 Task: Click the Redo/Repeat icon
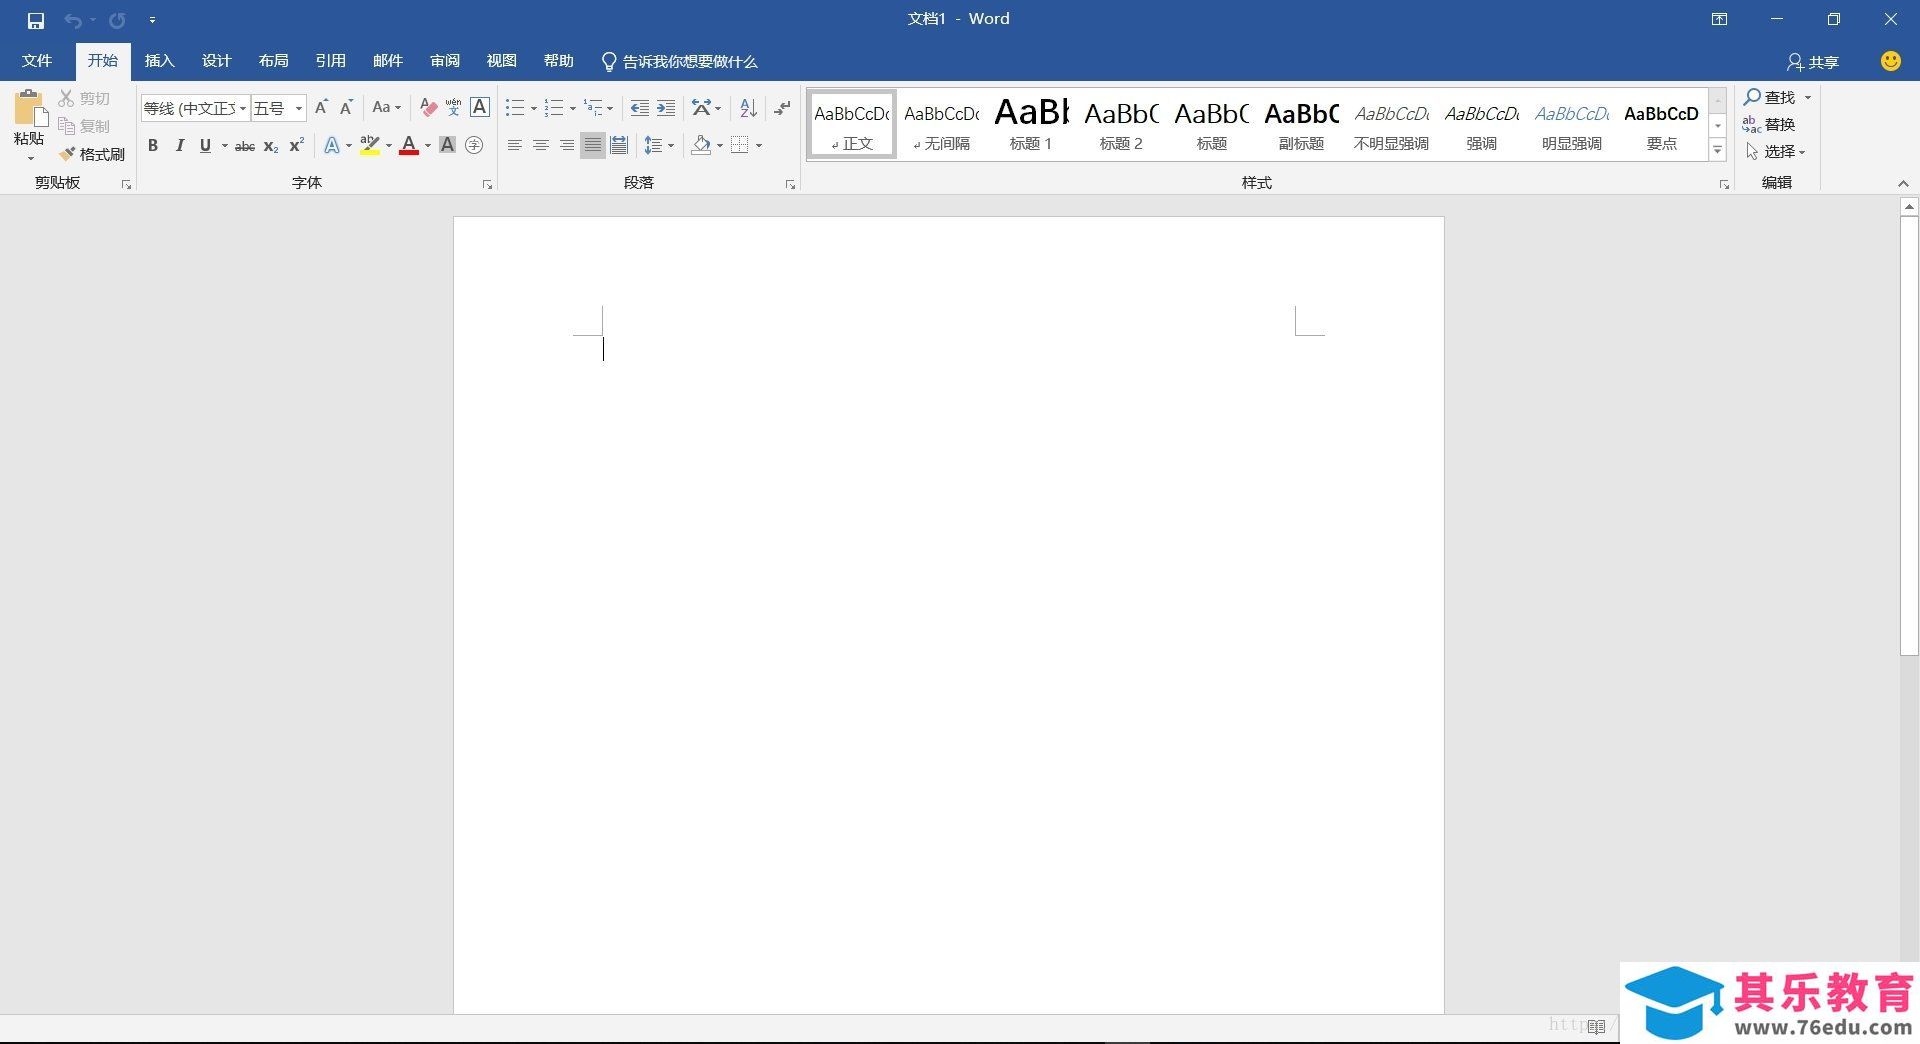pyautogui.click(x=117, y=20)
